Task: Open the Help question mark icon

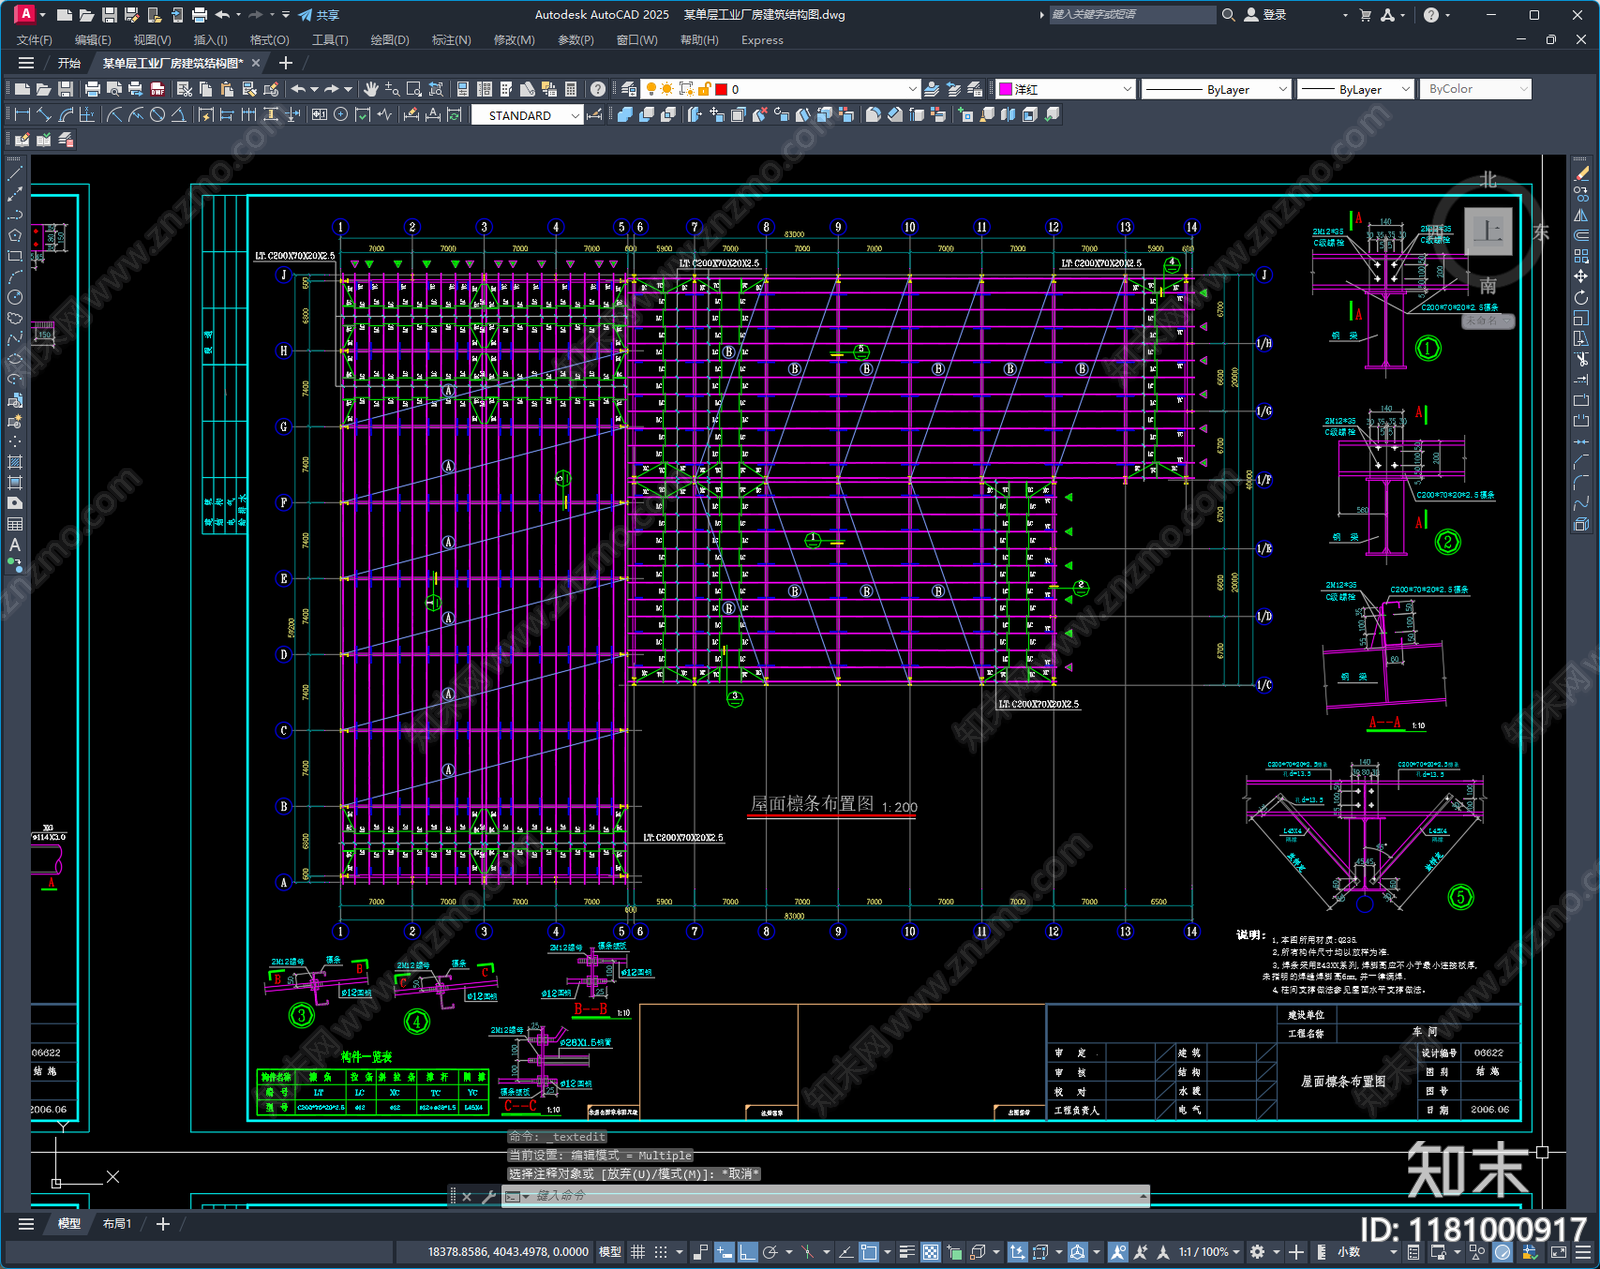Action: point(597,89)
